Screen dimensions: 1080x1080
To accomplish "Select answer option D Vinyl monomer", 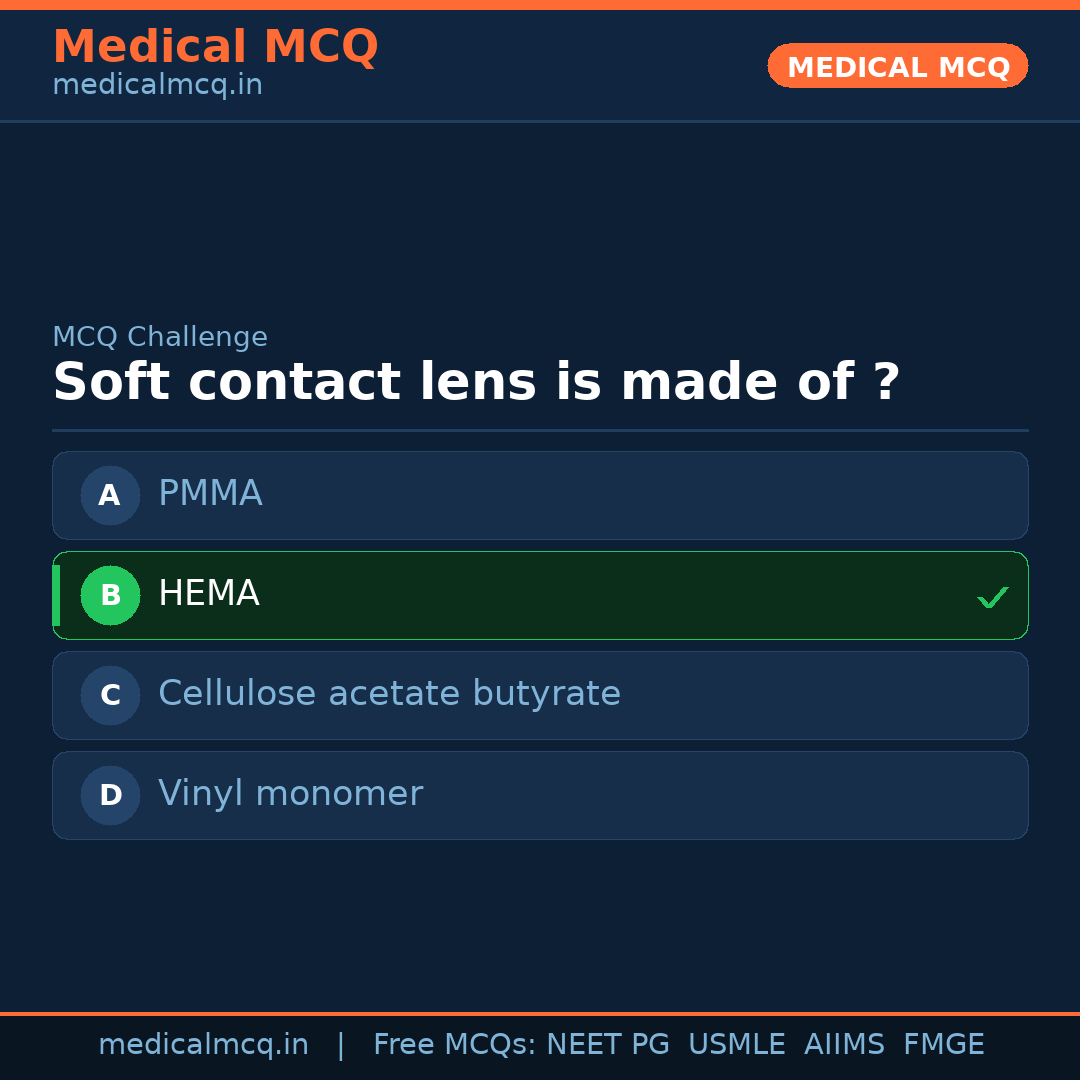I will pyautogui.click(x=540, y=795).
